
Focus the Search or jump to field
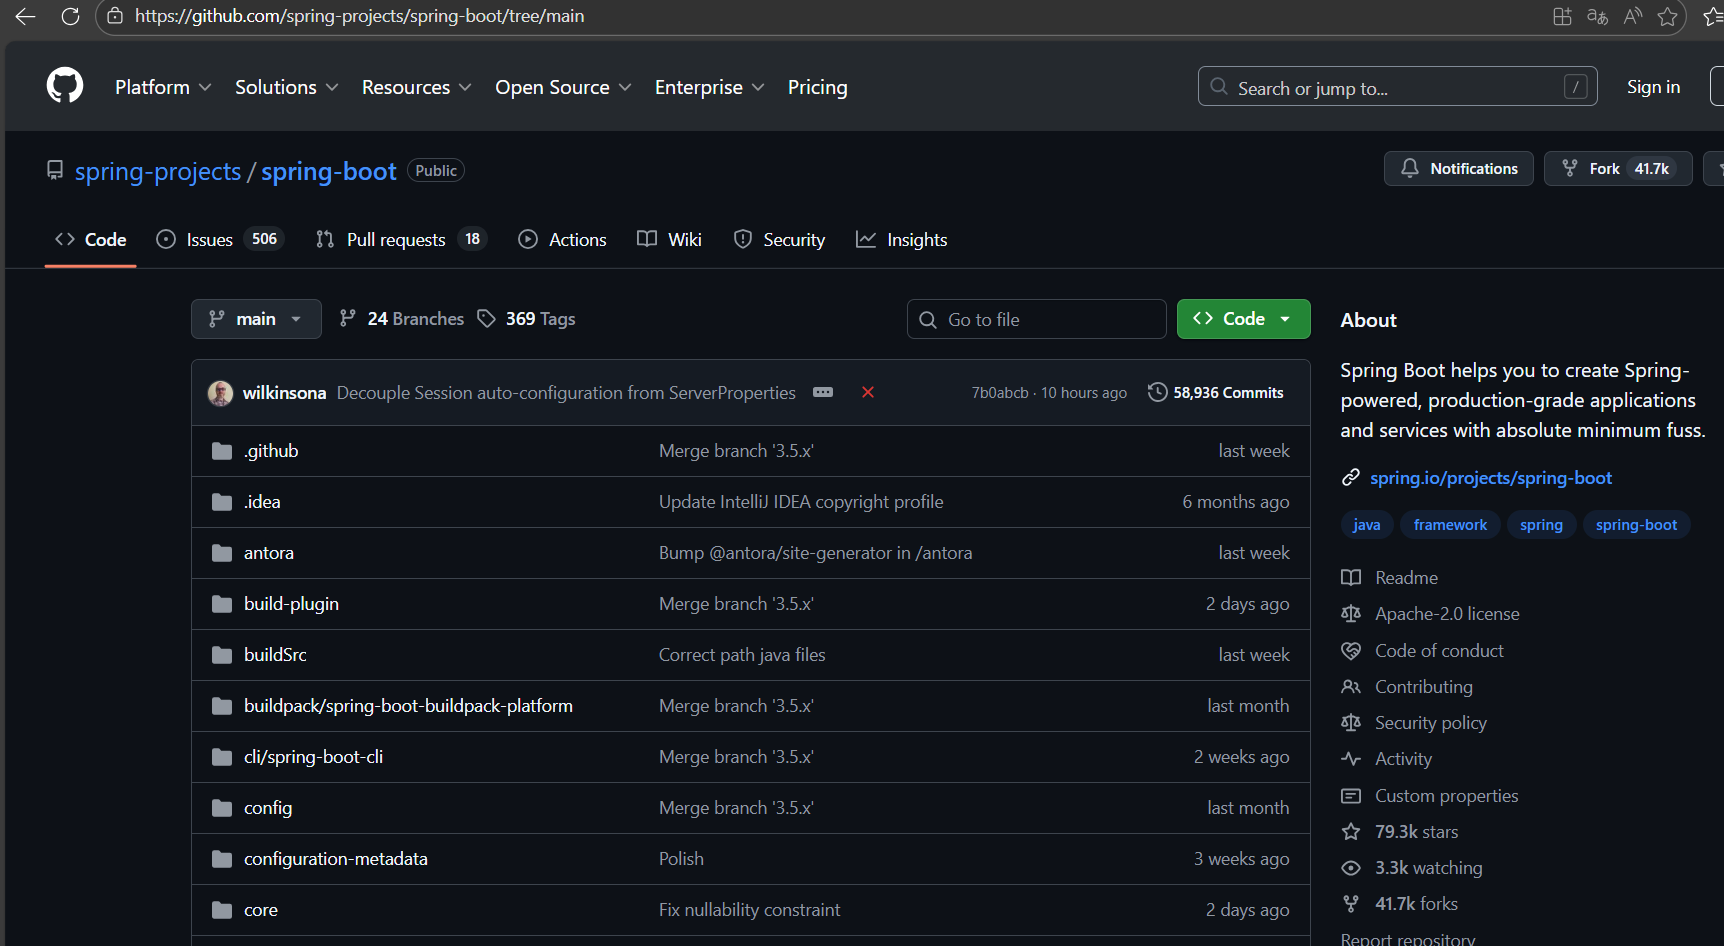coord(1397,87)
